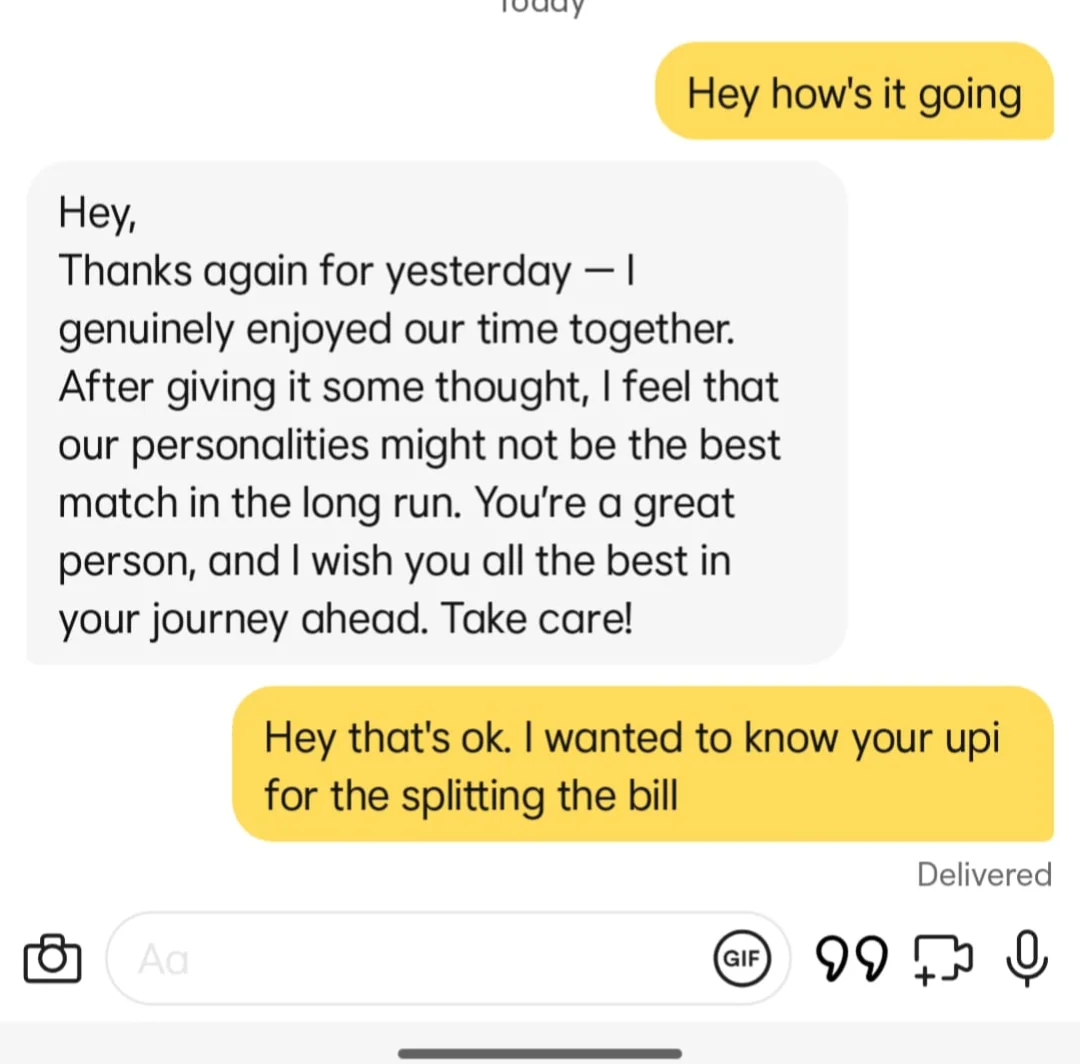
Task: Focus the Aa message input field
Action: (x=448, y=958)
